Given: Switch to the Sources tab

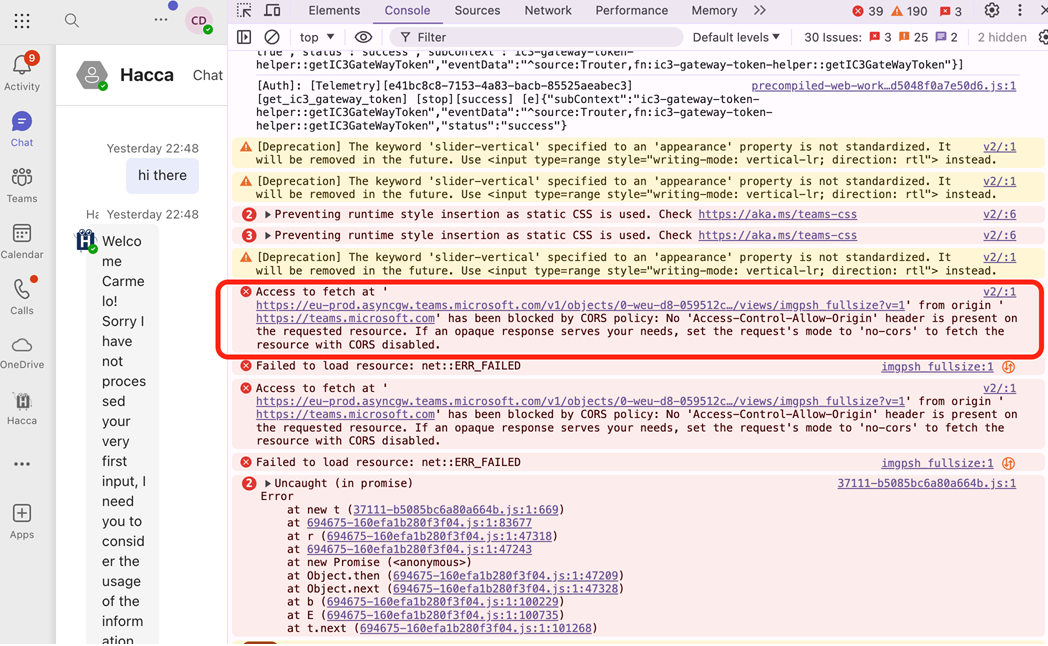Looking at the screenshot, I should coord(477,11).
